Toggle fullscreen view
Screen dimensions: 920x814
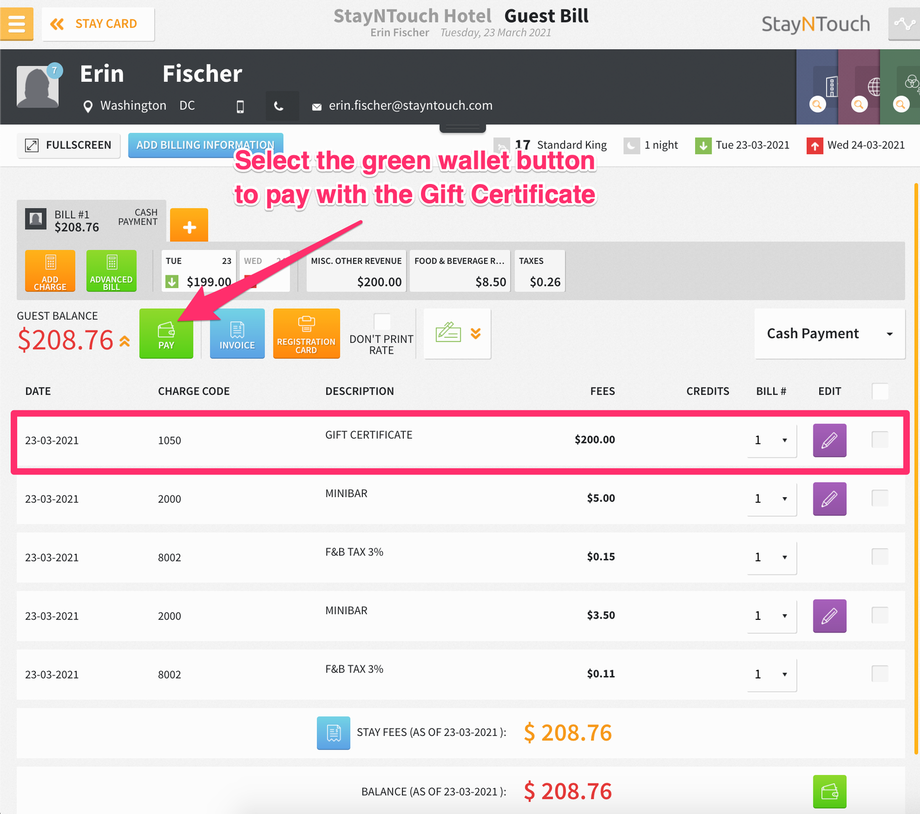[x=69, y=145]
